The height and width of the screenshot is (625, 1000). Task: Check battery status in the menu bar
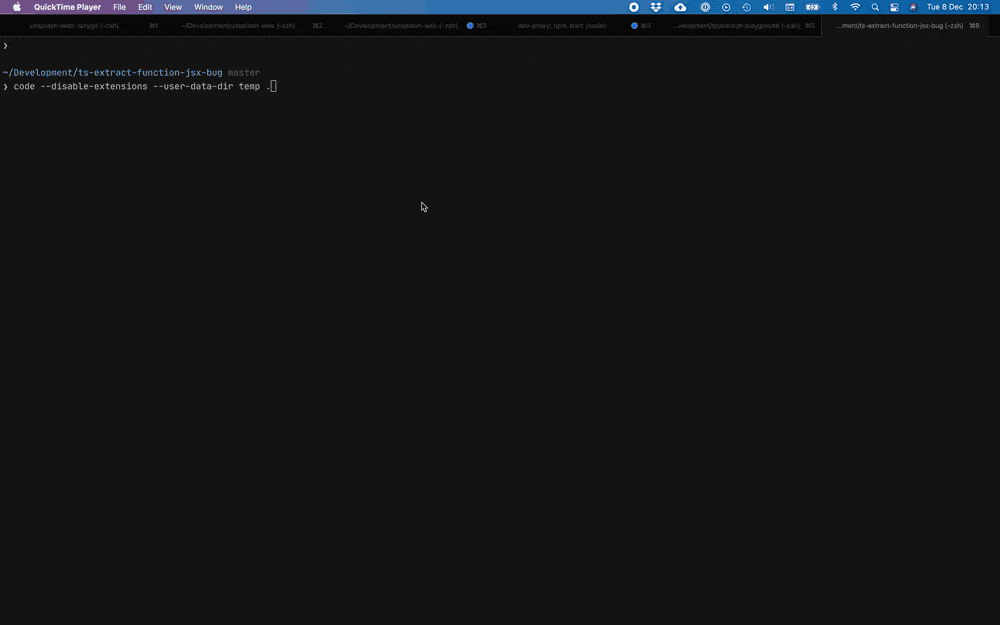pos(810,7)
